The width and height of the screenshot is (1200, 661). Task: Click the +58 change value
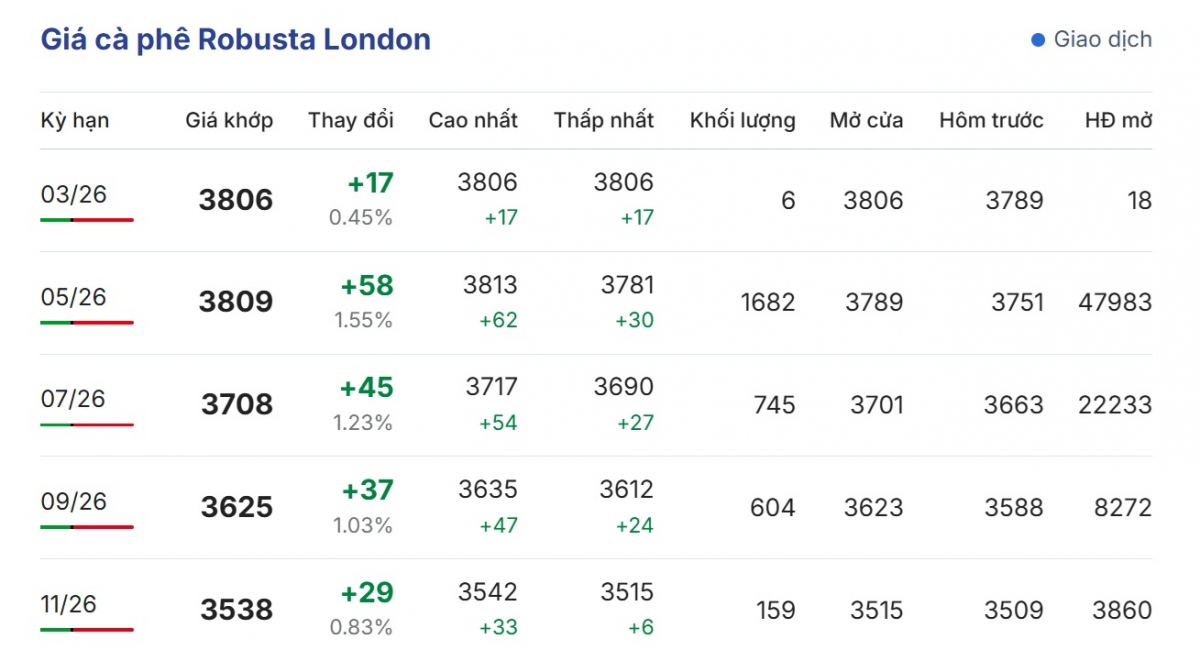(x=367, y=287)
